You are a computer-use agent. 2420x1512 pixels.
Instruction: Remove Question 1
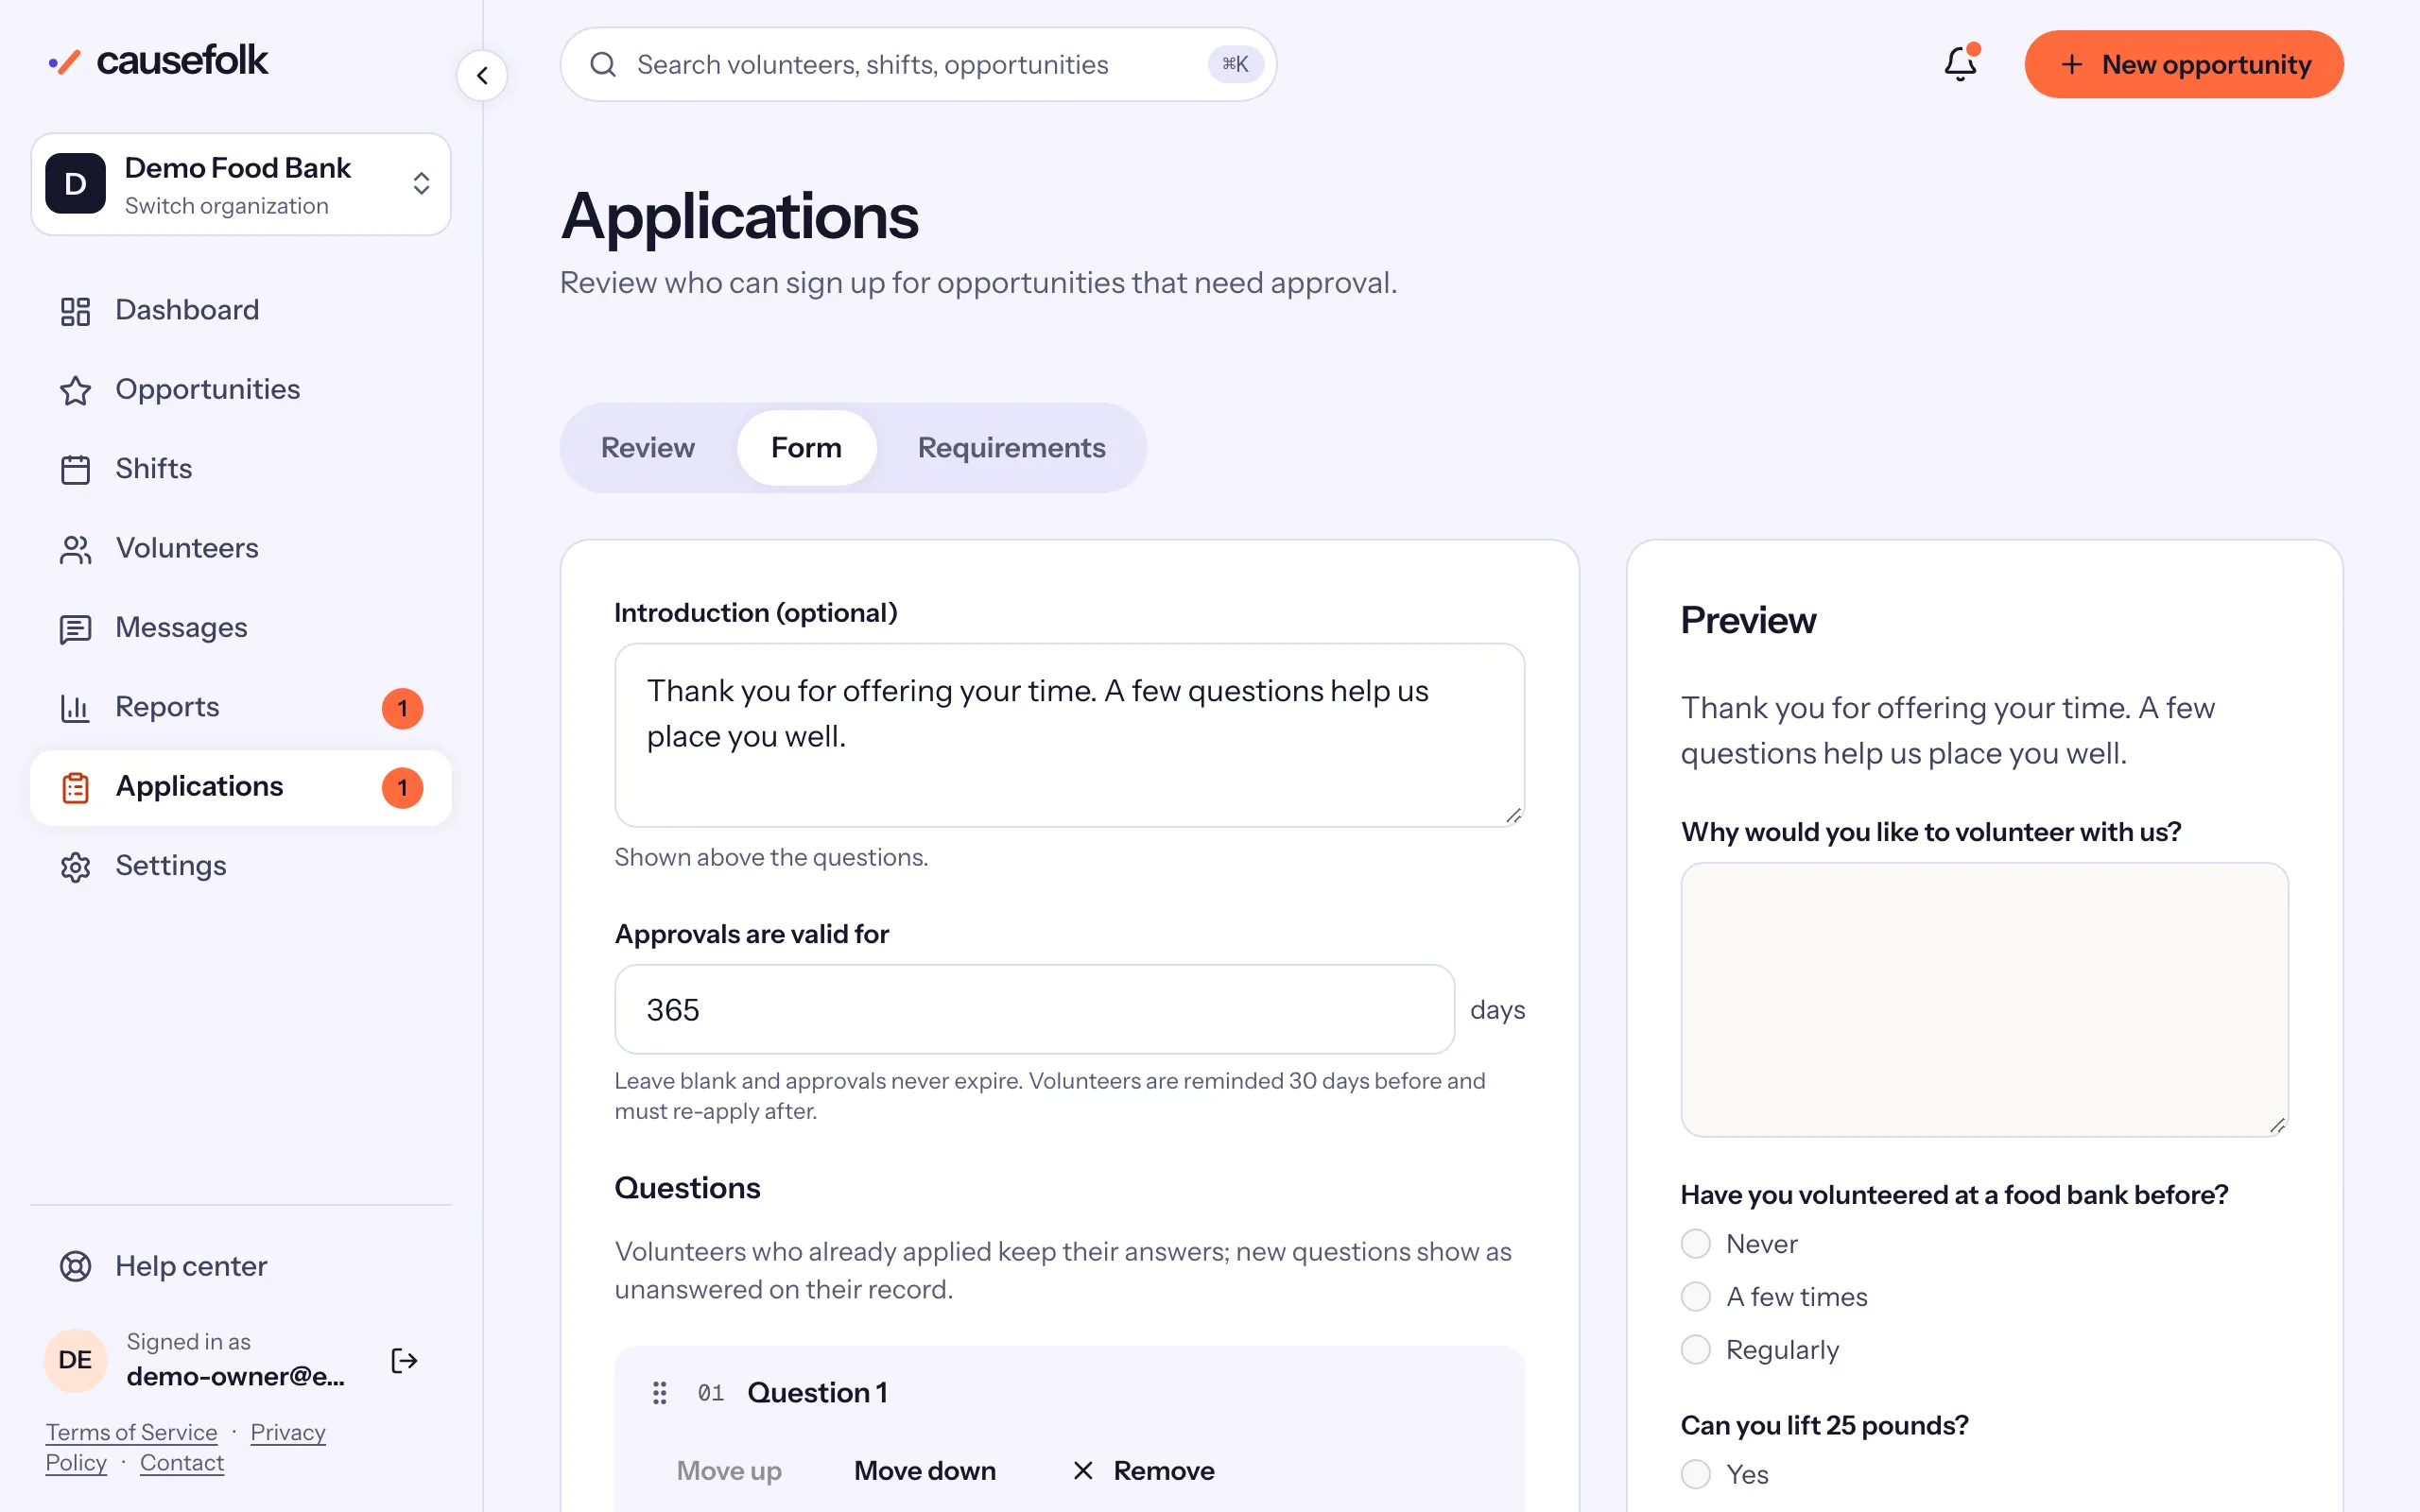coord(1143,1470)
